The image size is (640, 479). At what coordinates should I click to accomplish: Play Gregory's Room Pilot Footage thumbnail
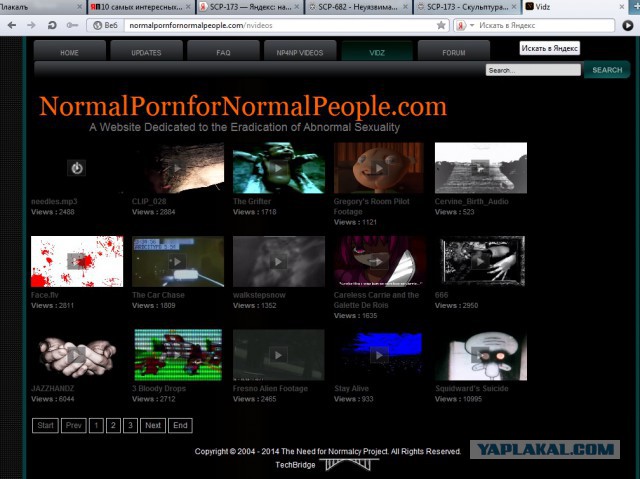(379, 168)
